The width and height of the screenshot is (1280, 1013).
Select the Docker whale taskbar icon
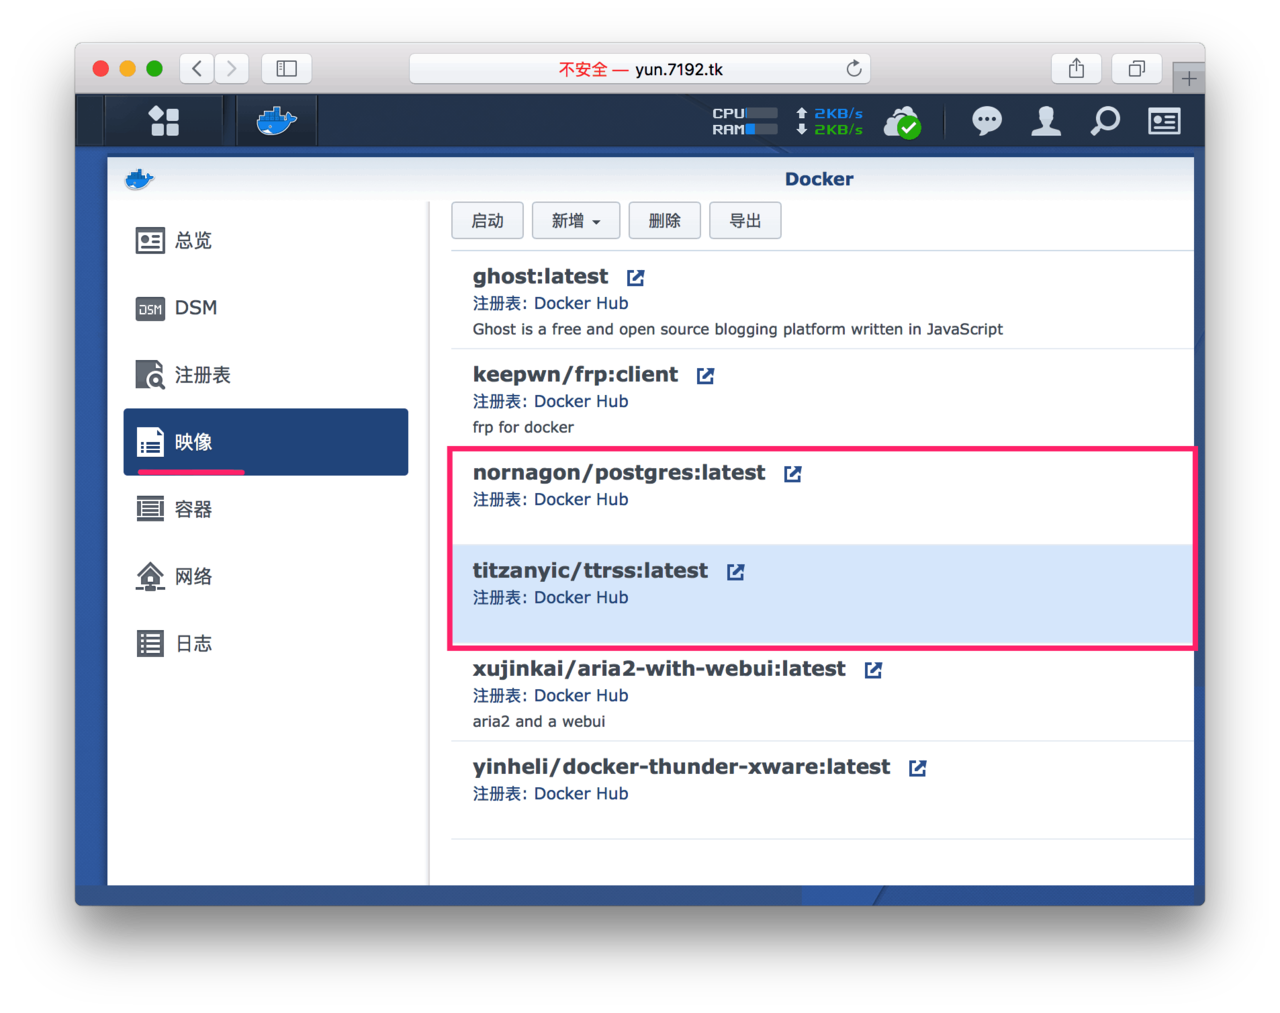(276, 121)
